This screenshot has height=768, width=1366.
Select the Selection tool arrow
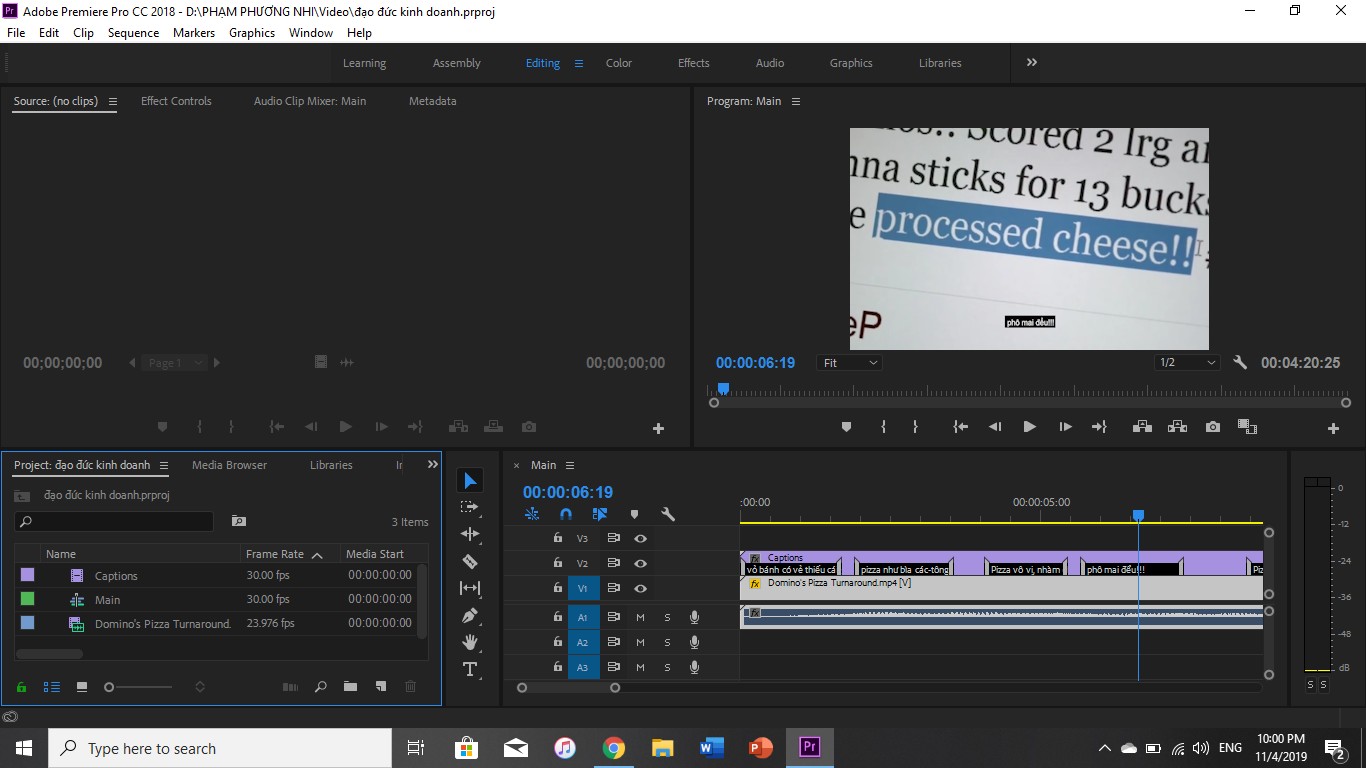click(470, 481)
